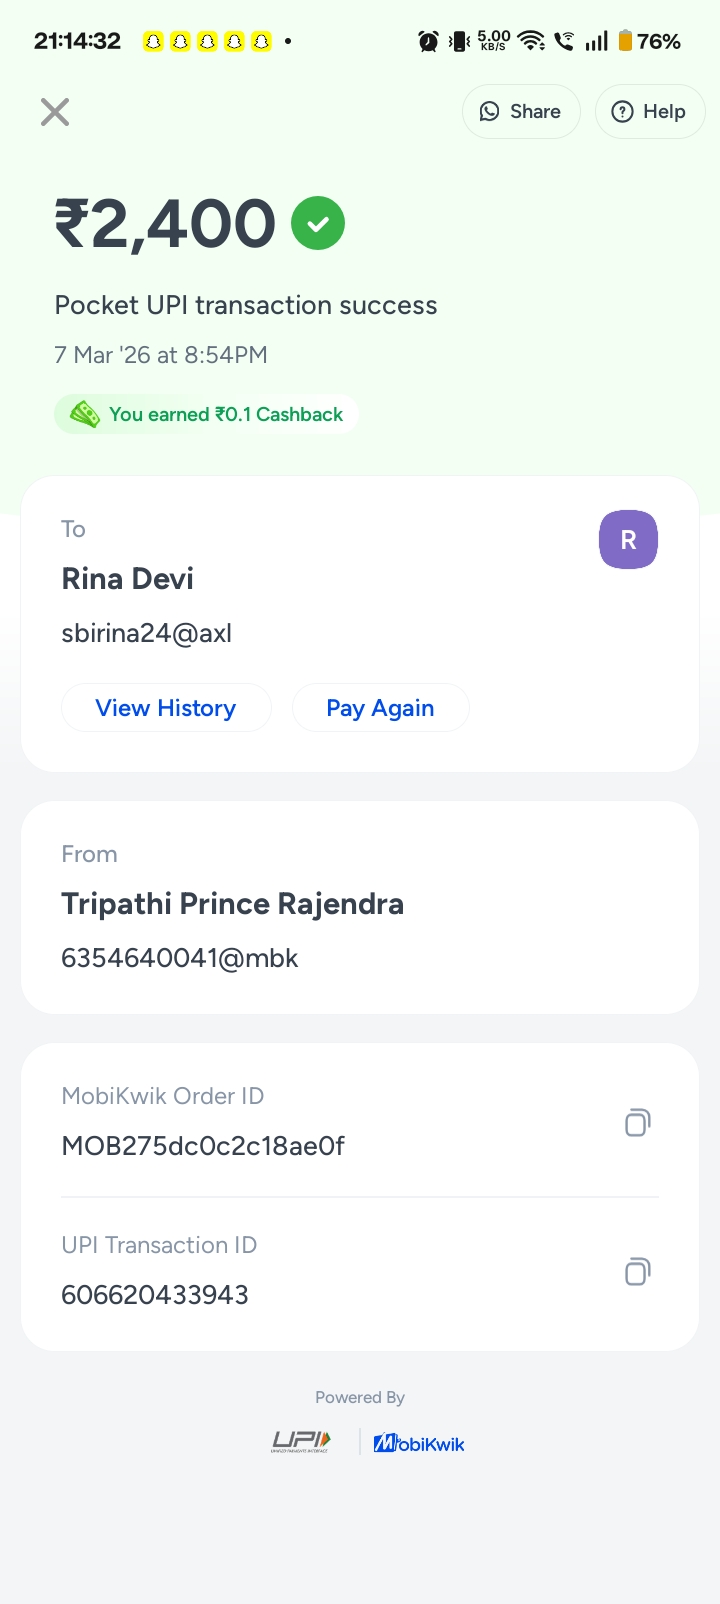The width and height of the screenshot is (720, 1604).
Task: Tap Rina Devi's purple avatar icon
Action: (628, 540)
